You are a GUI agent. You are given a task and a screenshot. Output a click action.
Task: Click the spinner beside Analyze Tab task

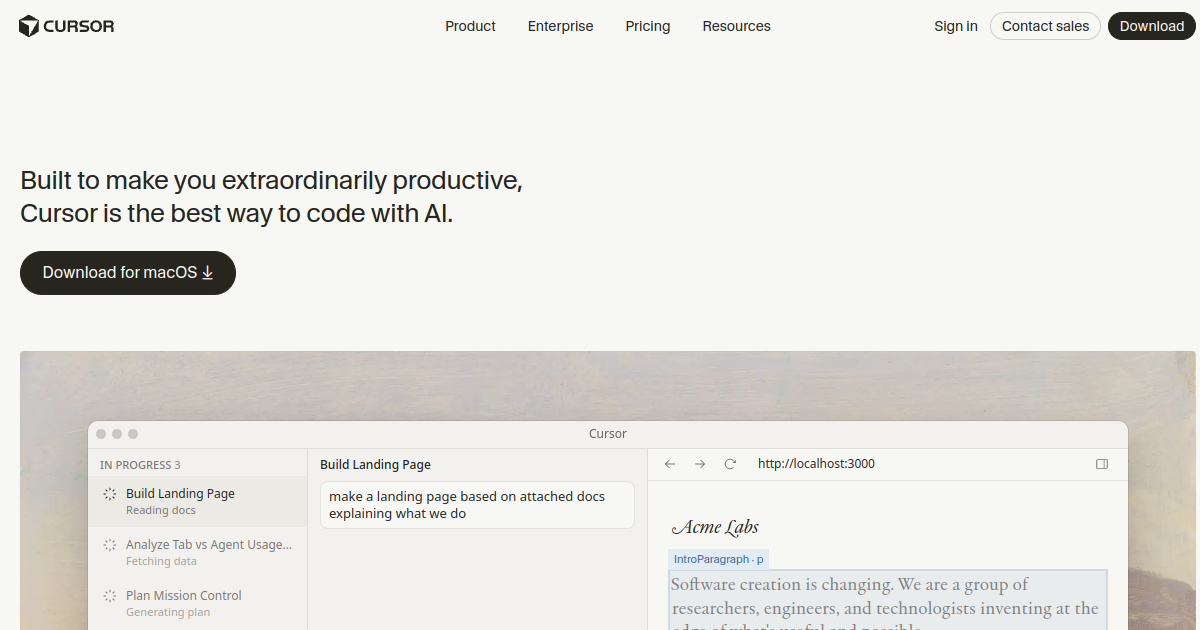click(x=110, y=545)
